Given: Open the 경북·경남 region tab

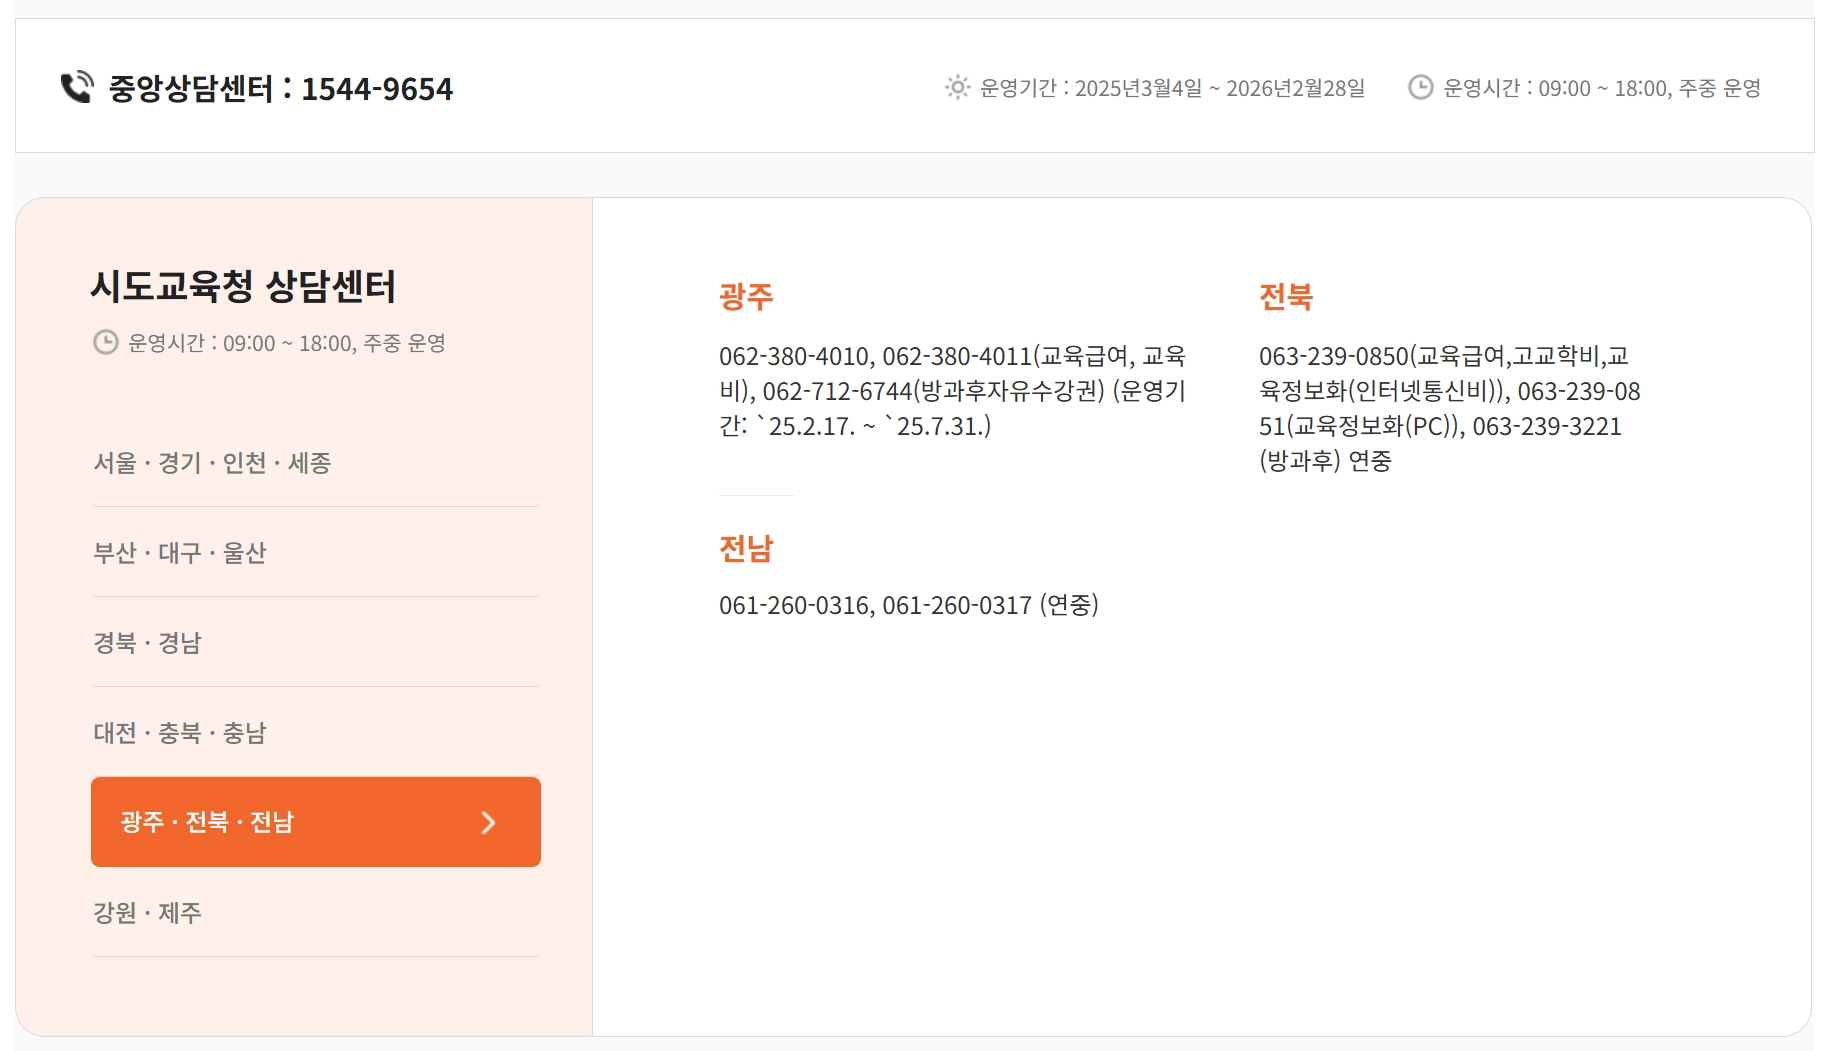Looking at the screenshot, I should click(x=316, y=643).
